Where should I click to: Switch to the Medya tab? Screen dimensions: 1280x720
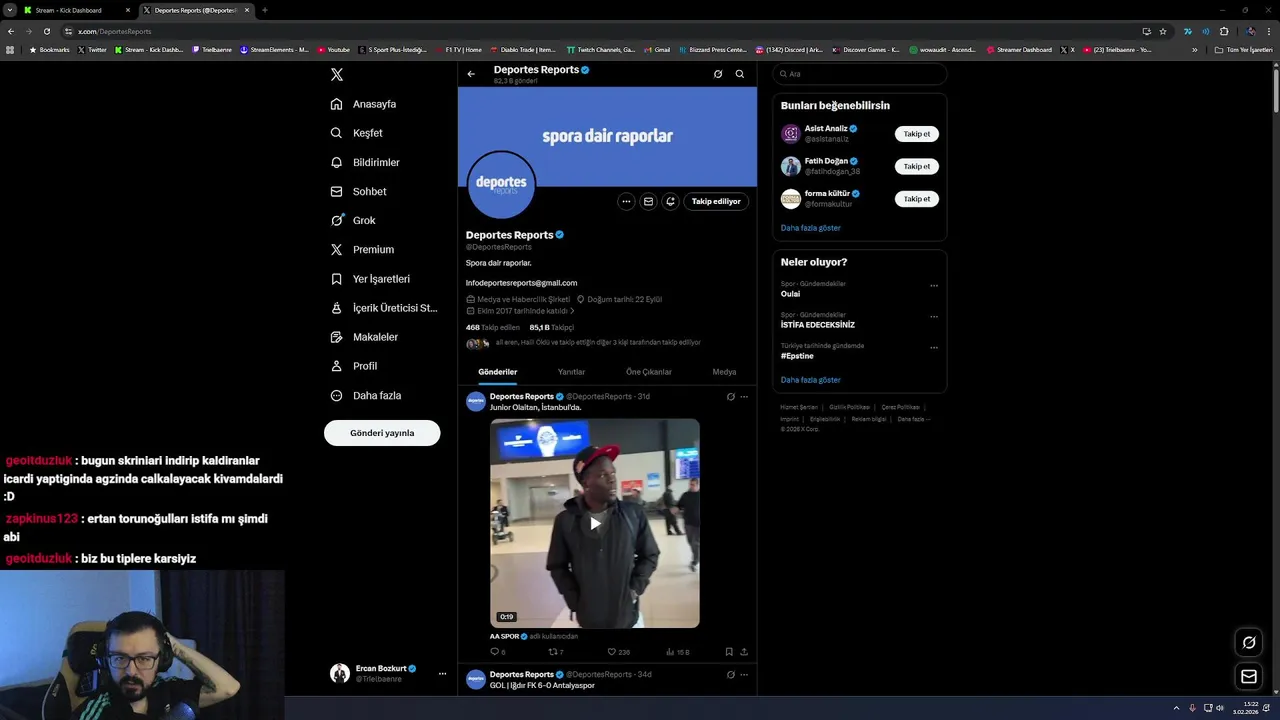tap(724, 372)
